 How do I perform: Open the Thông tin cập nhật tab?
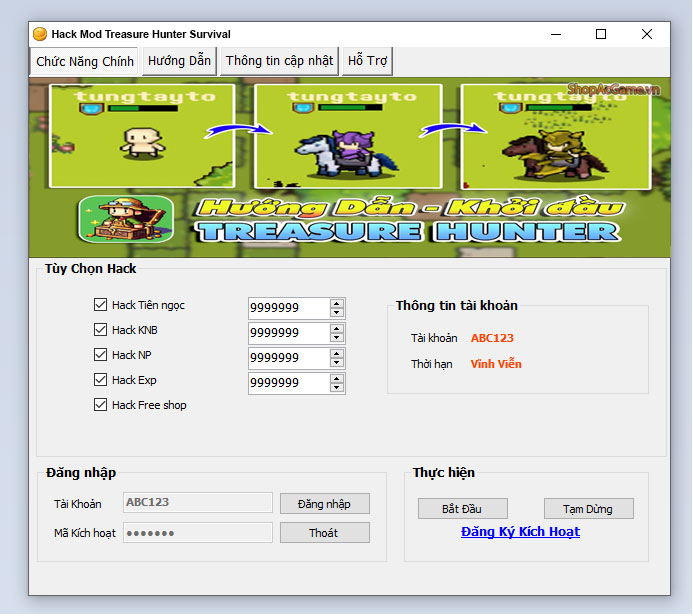(x=279, y=61)
